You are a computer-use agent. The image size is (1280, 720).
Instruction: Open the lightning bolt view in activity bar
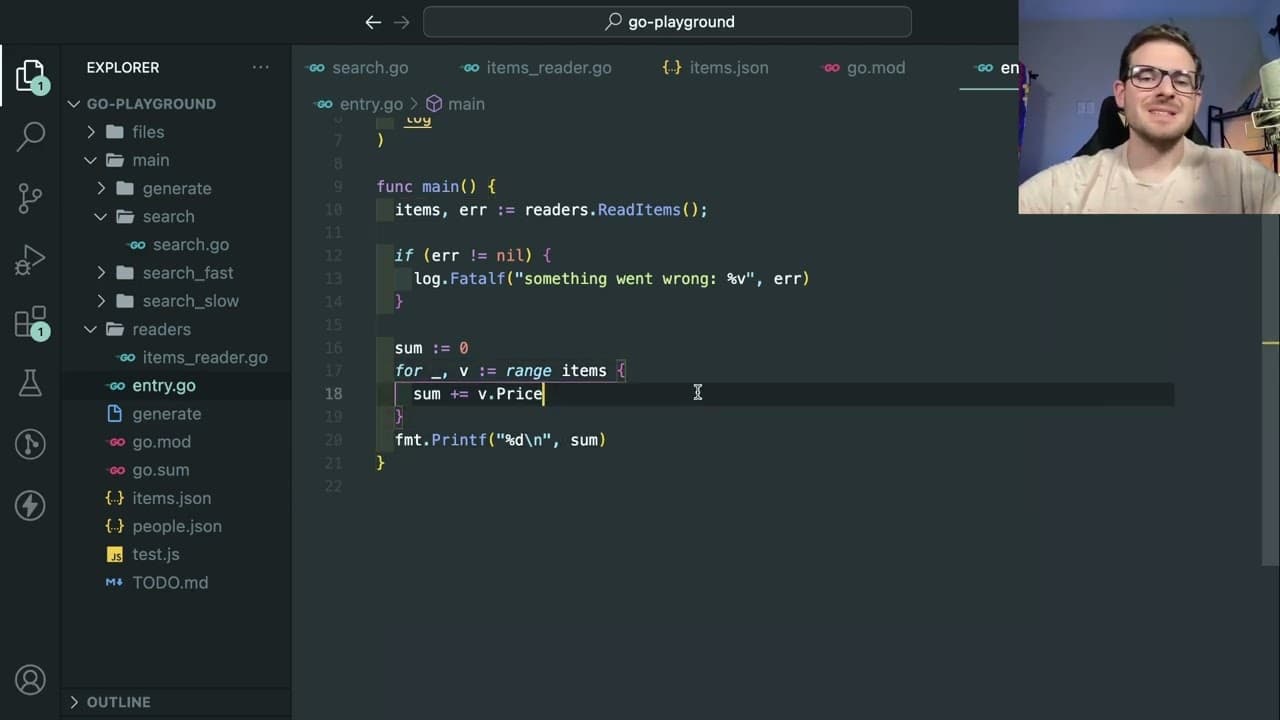pos(30,505)
